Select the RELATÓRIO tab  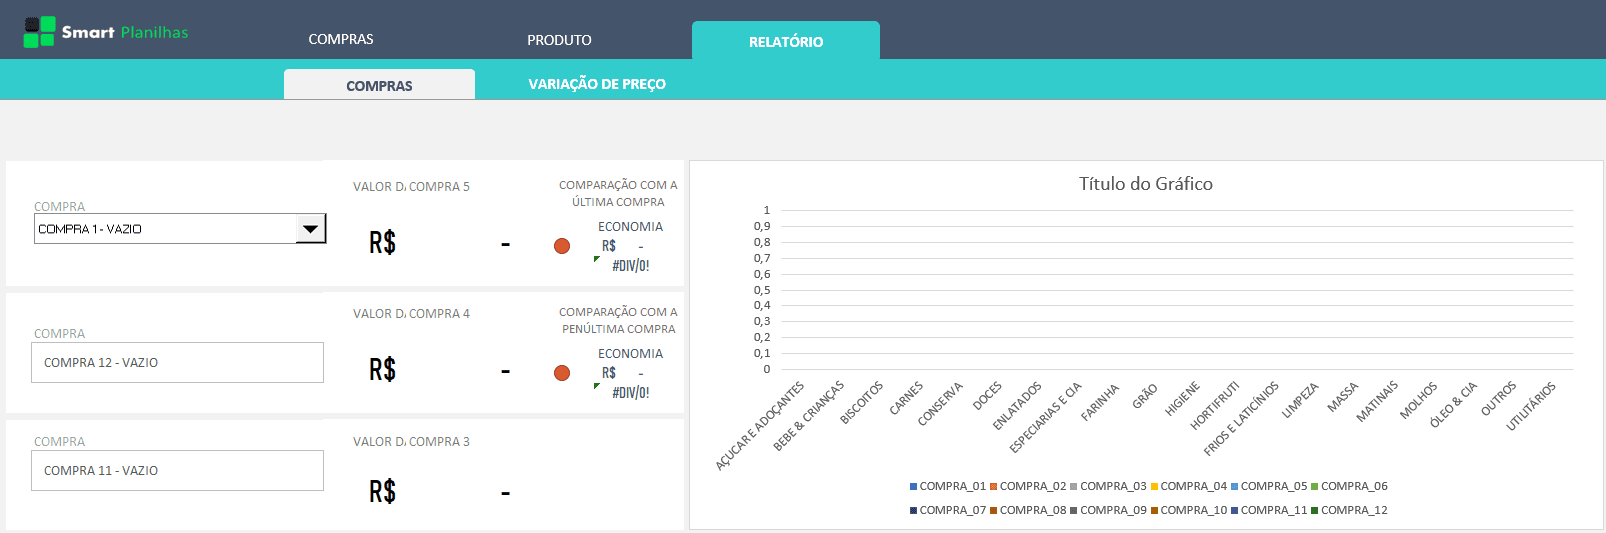(x=785, y=42)
